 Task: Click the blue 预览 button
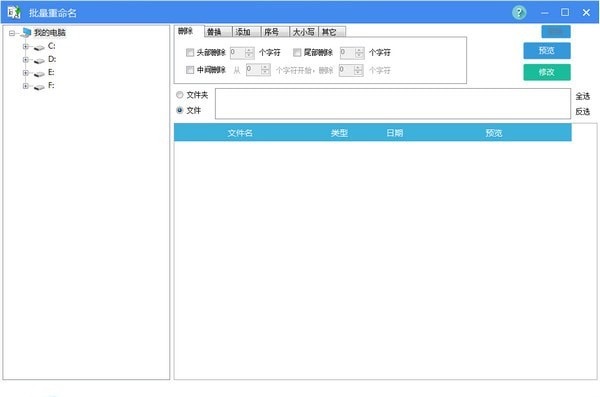(x=547, y=51)
